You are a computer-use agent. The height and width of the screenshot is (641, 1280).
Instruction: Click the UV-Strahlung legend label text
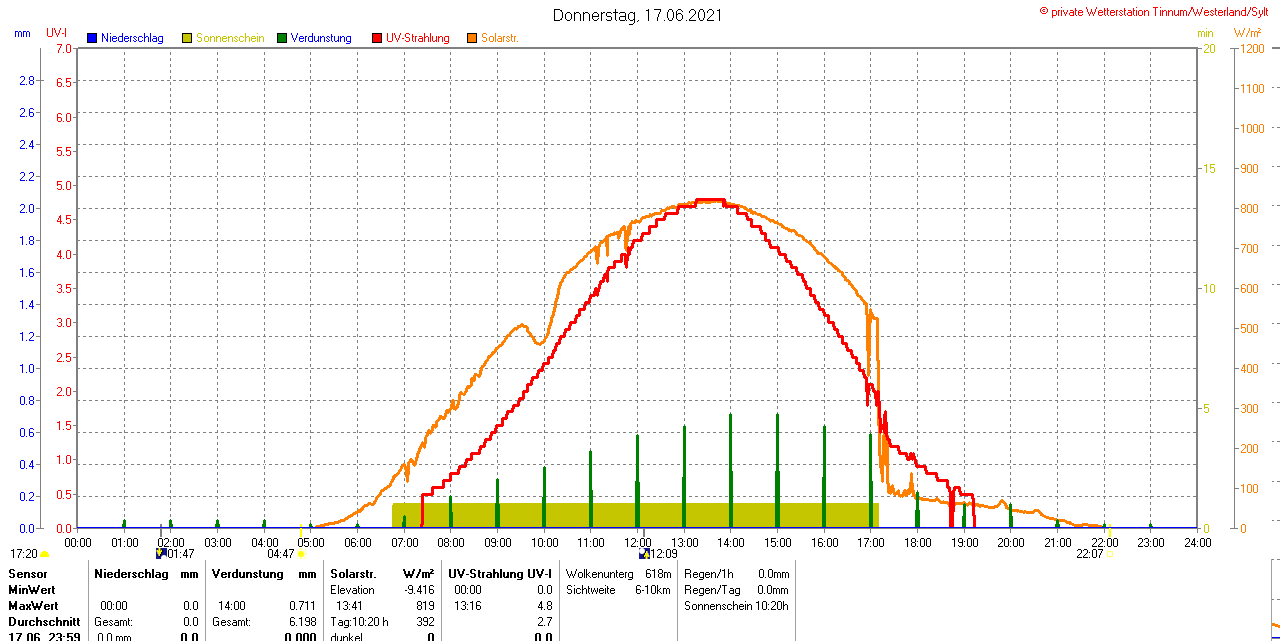tap(418, 38)
